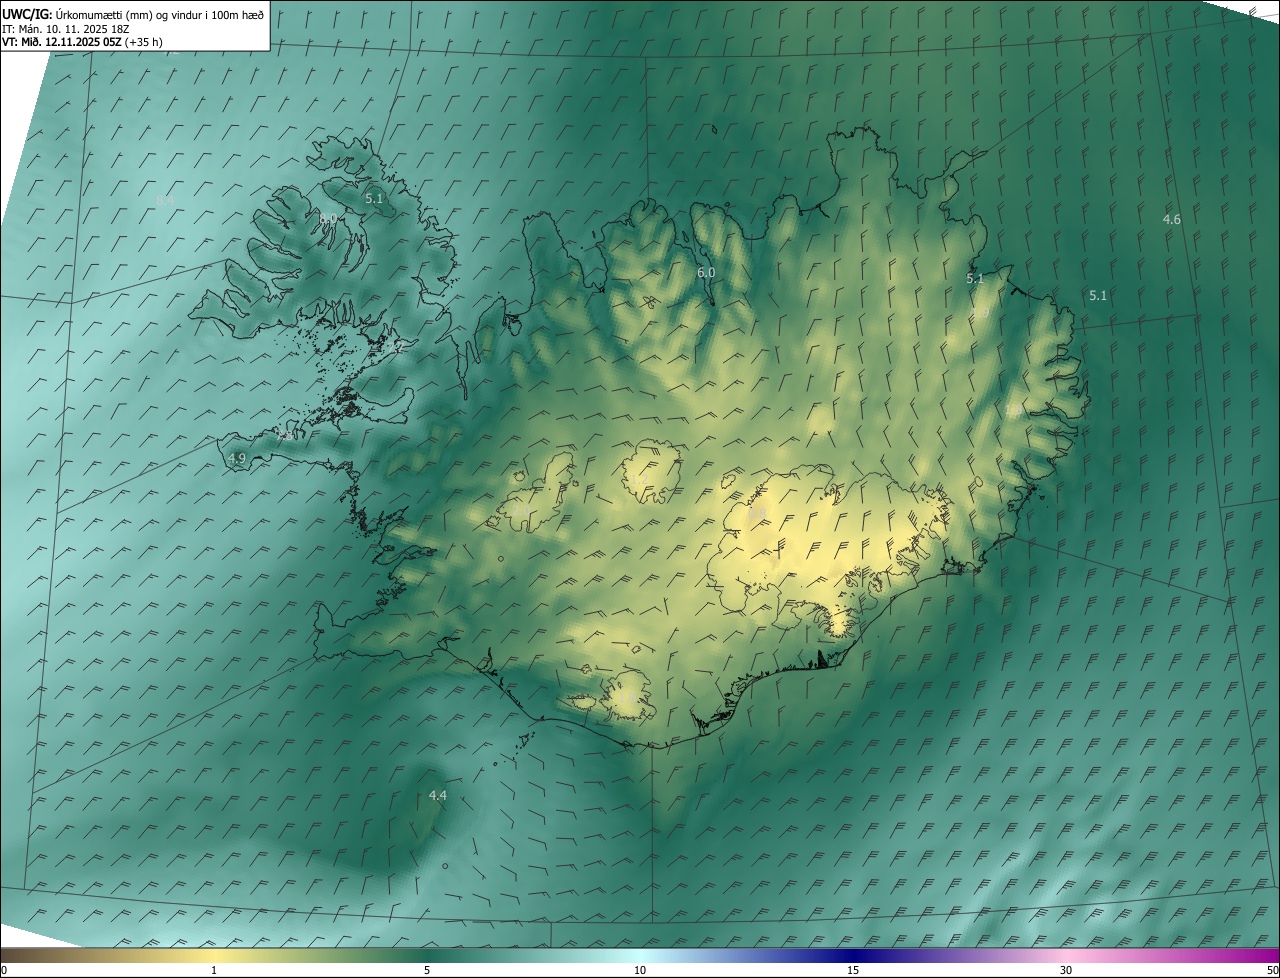Click the colour scale tick label 10
1280x978 pixels.
click(x=640, y=970)
